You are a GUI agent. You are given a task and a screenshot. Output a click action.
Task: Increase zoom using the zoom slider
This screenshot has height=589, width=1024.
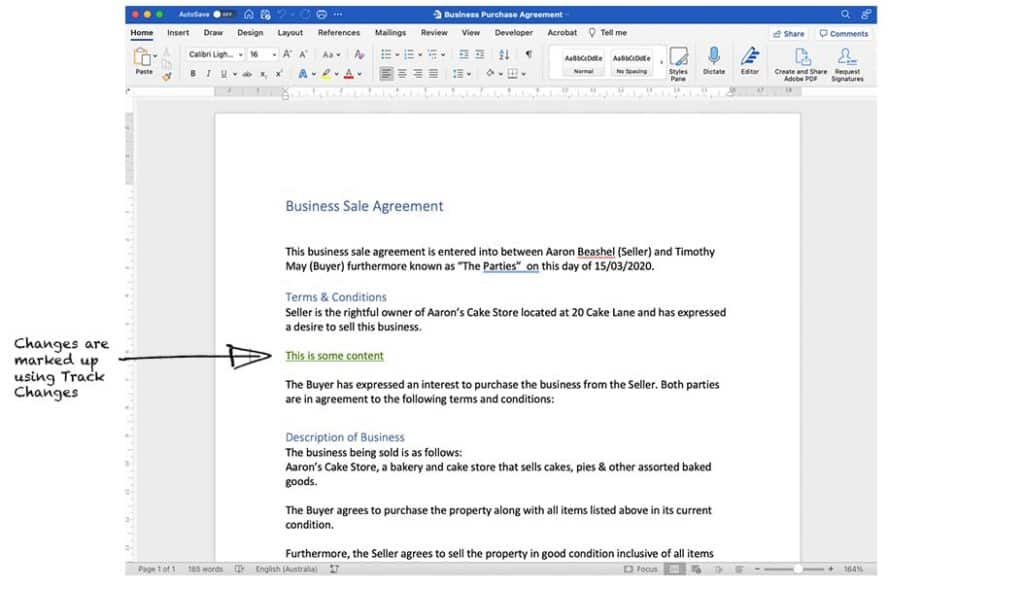click(831, 569)
